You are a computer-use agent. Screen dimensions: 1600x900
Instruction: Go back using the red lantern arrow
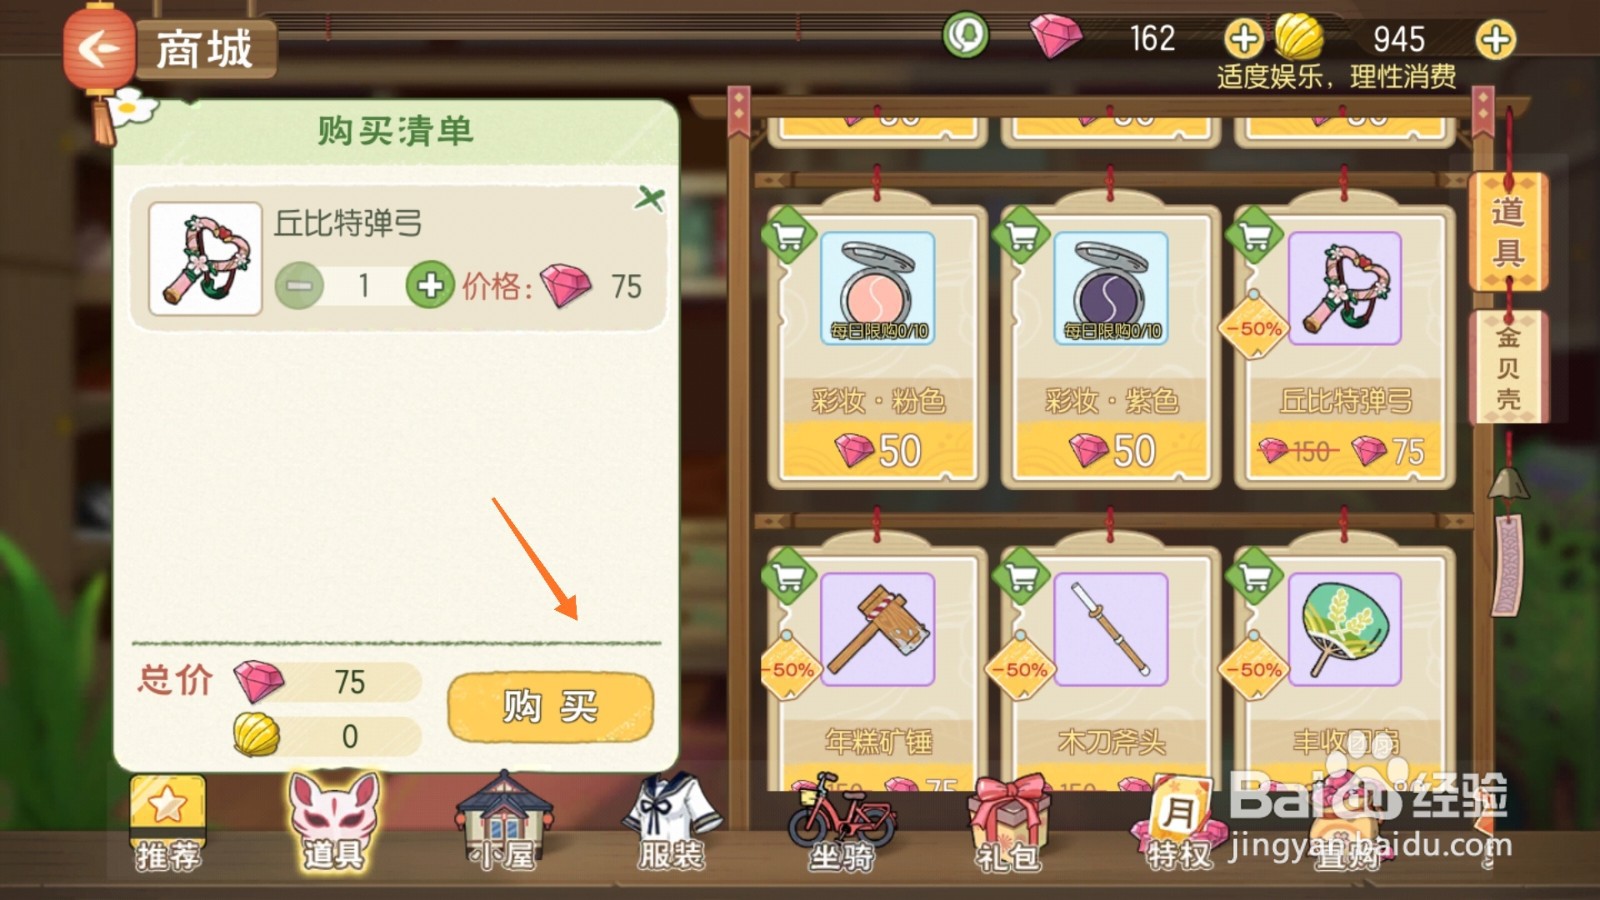tap(98, 48)
